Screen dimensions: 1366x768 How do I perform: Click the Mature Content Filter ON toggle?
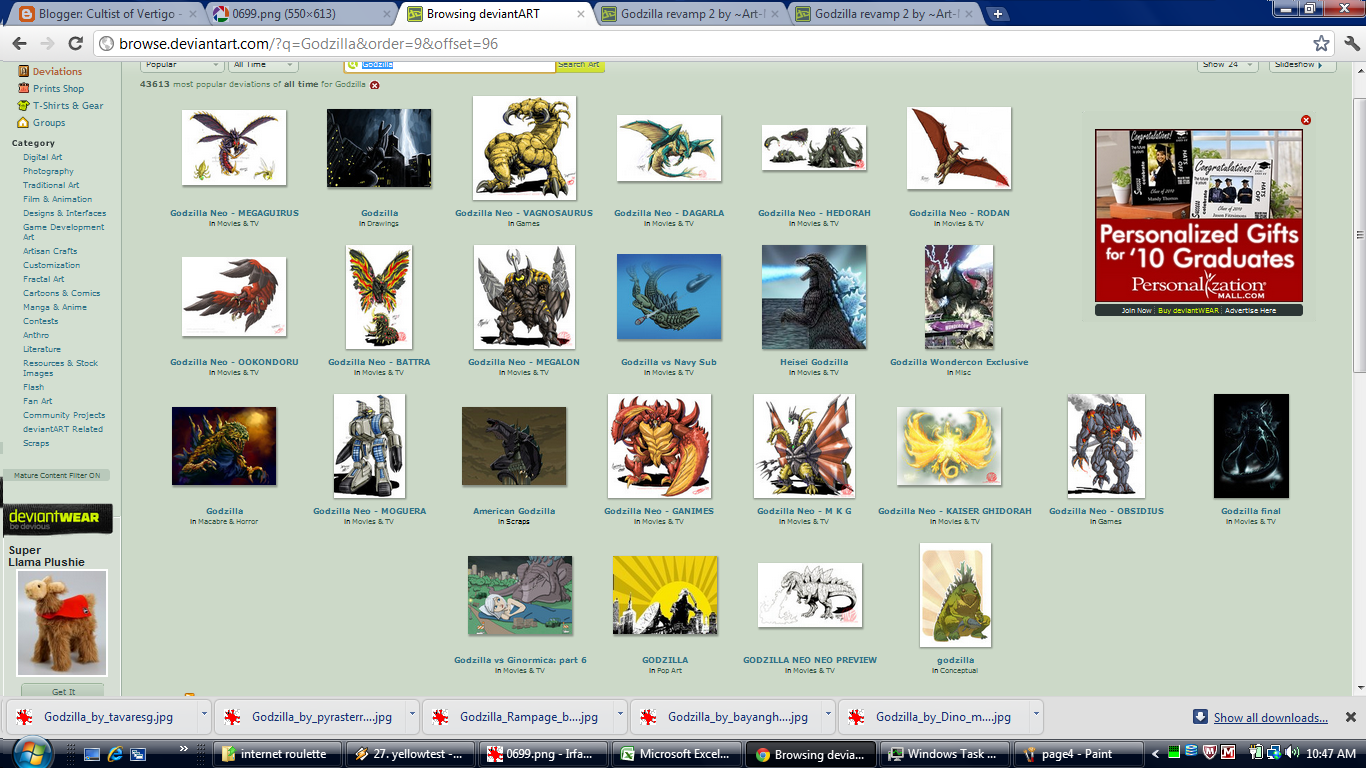[x=56, y=475]
